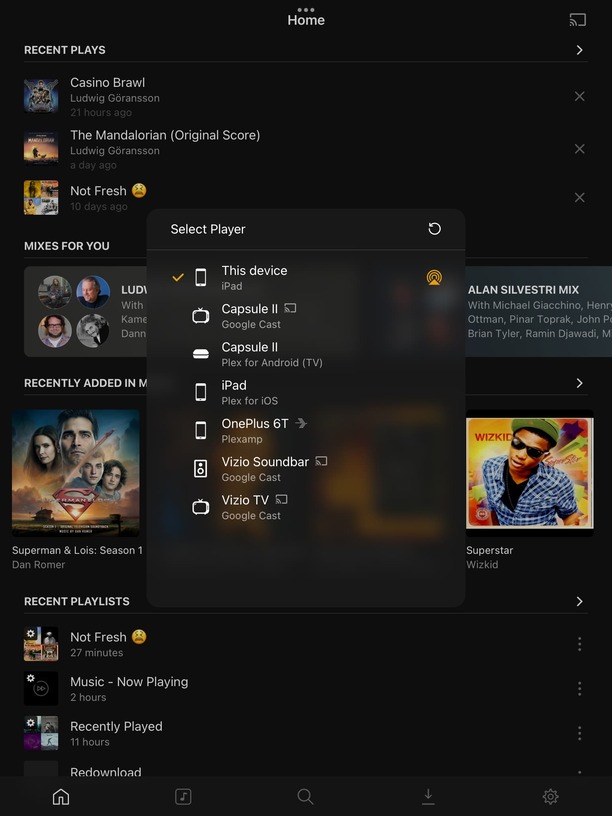Click the Wizkid artist name

(482, 565)
